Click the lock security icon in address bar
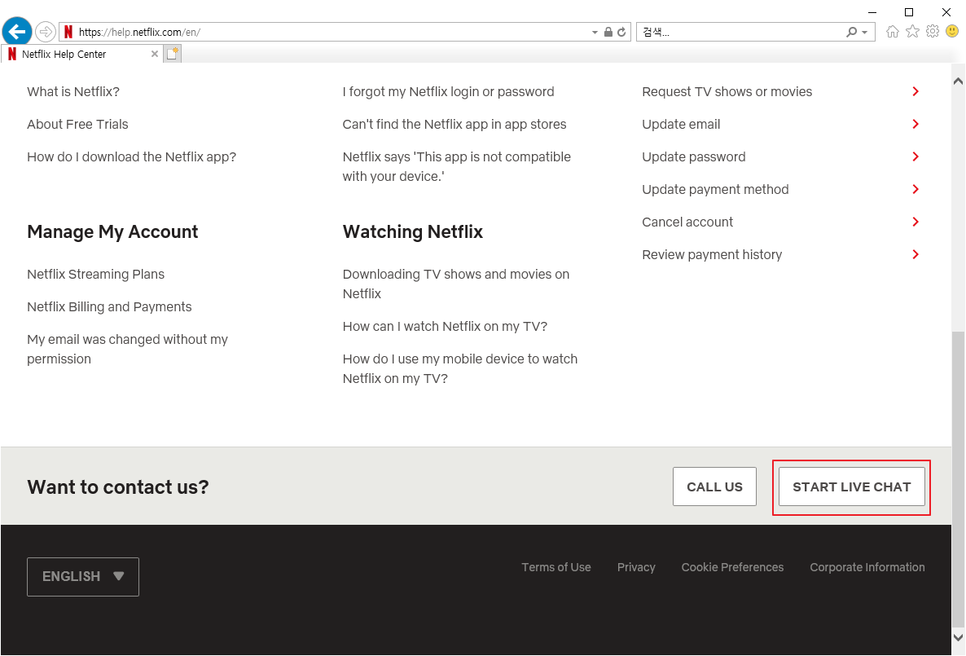 (608, 32)
